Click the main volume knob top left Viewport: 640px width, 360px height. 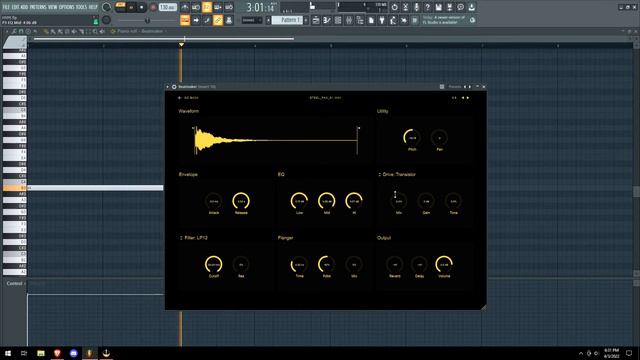pos(106,7)
